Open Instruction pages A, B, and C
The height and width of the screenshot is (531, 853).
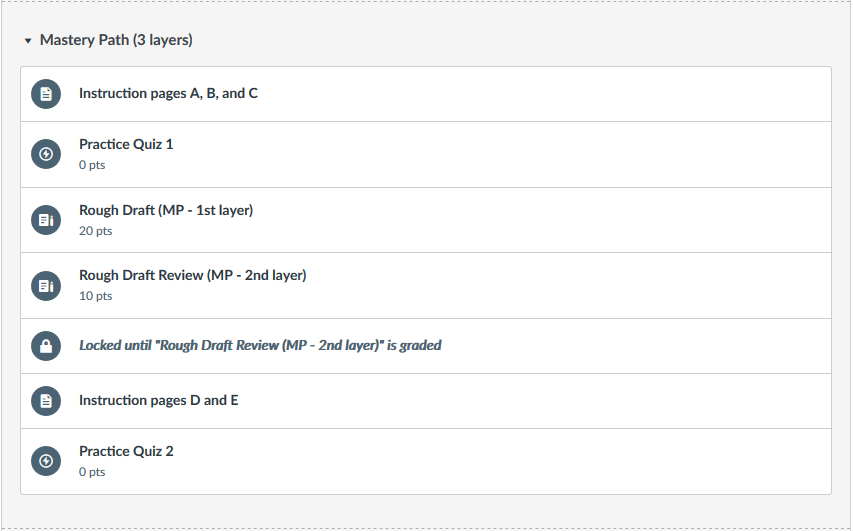(168, 94)
